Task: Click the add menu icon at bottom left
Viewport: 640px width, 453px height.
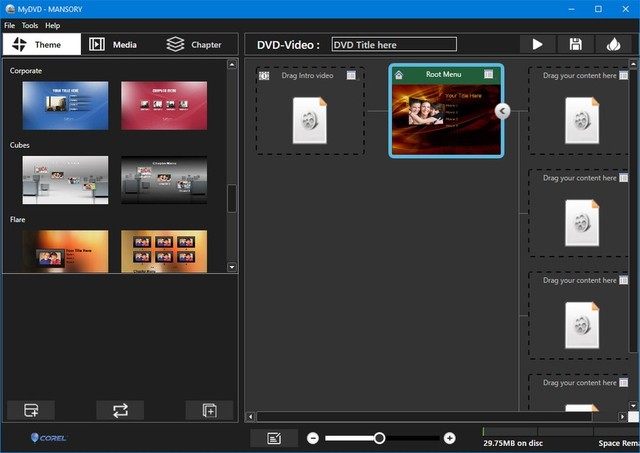Action: click(x=31, y=410)
